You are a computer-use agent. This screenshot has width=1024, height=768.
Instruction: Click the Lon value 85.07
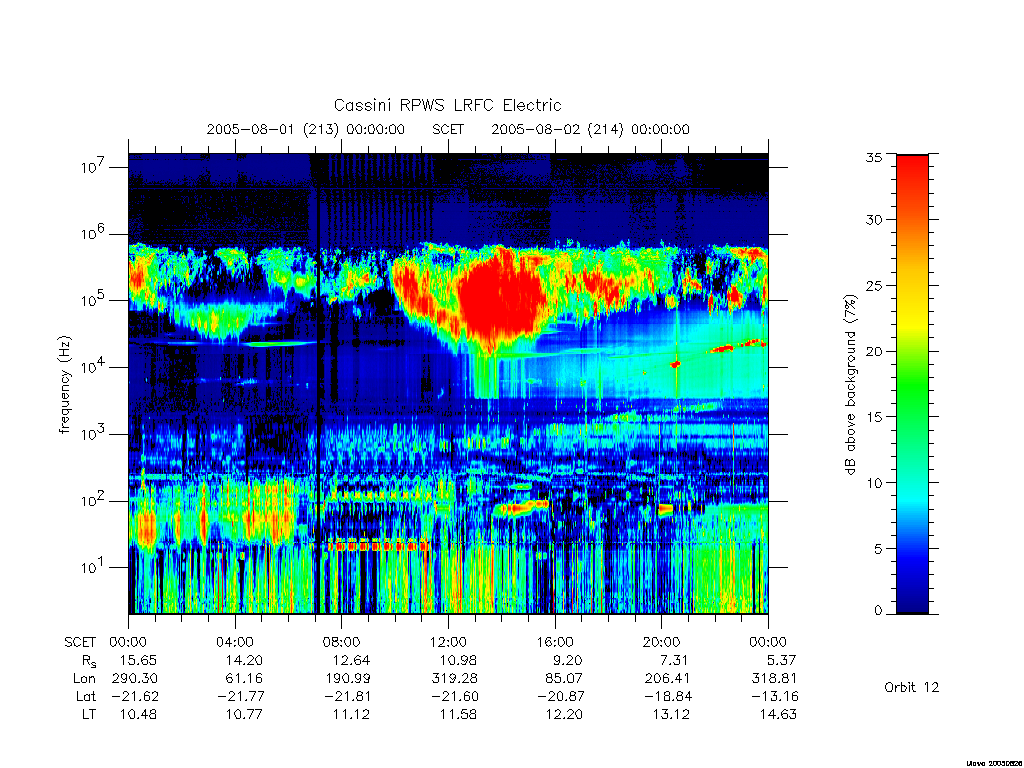[564, 679]
